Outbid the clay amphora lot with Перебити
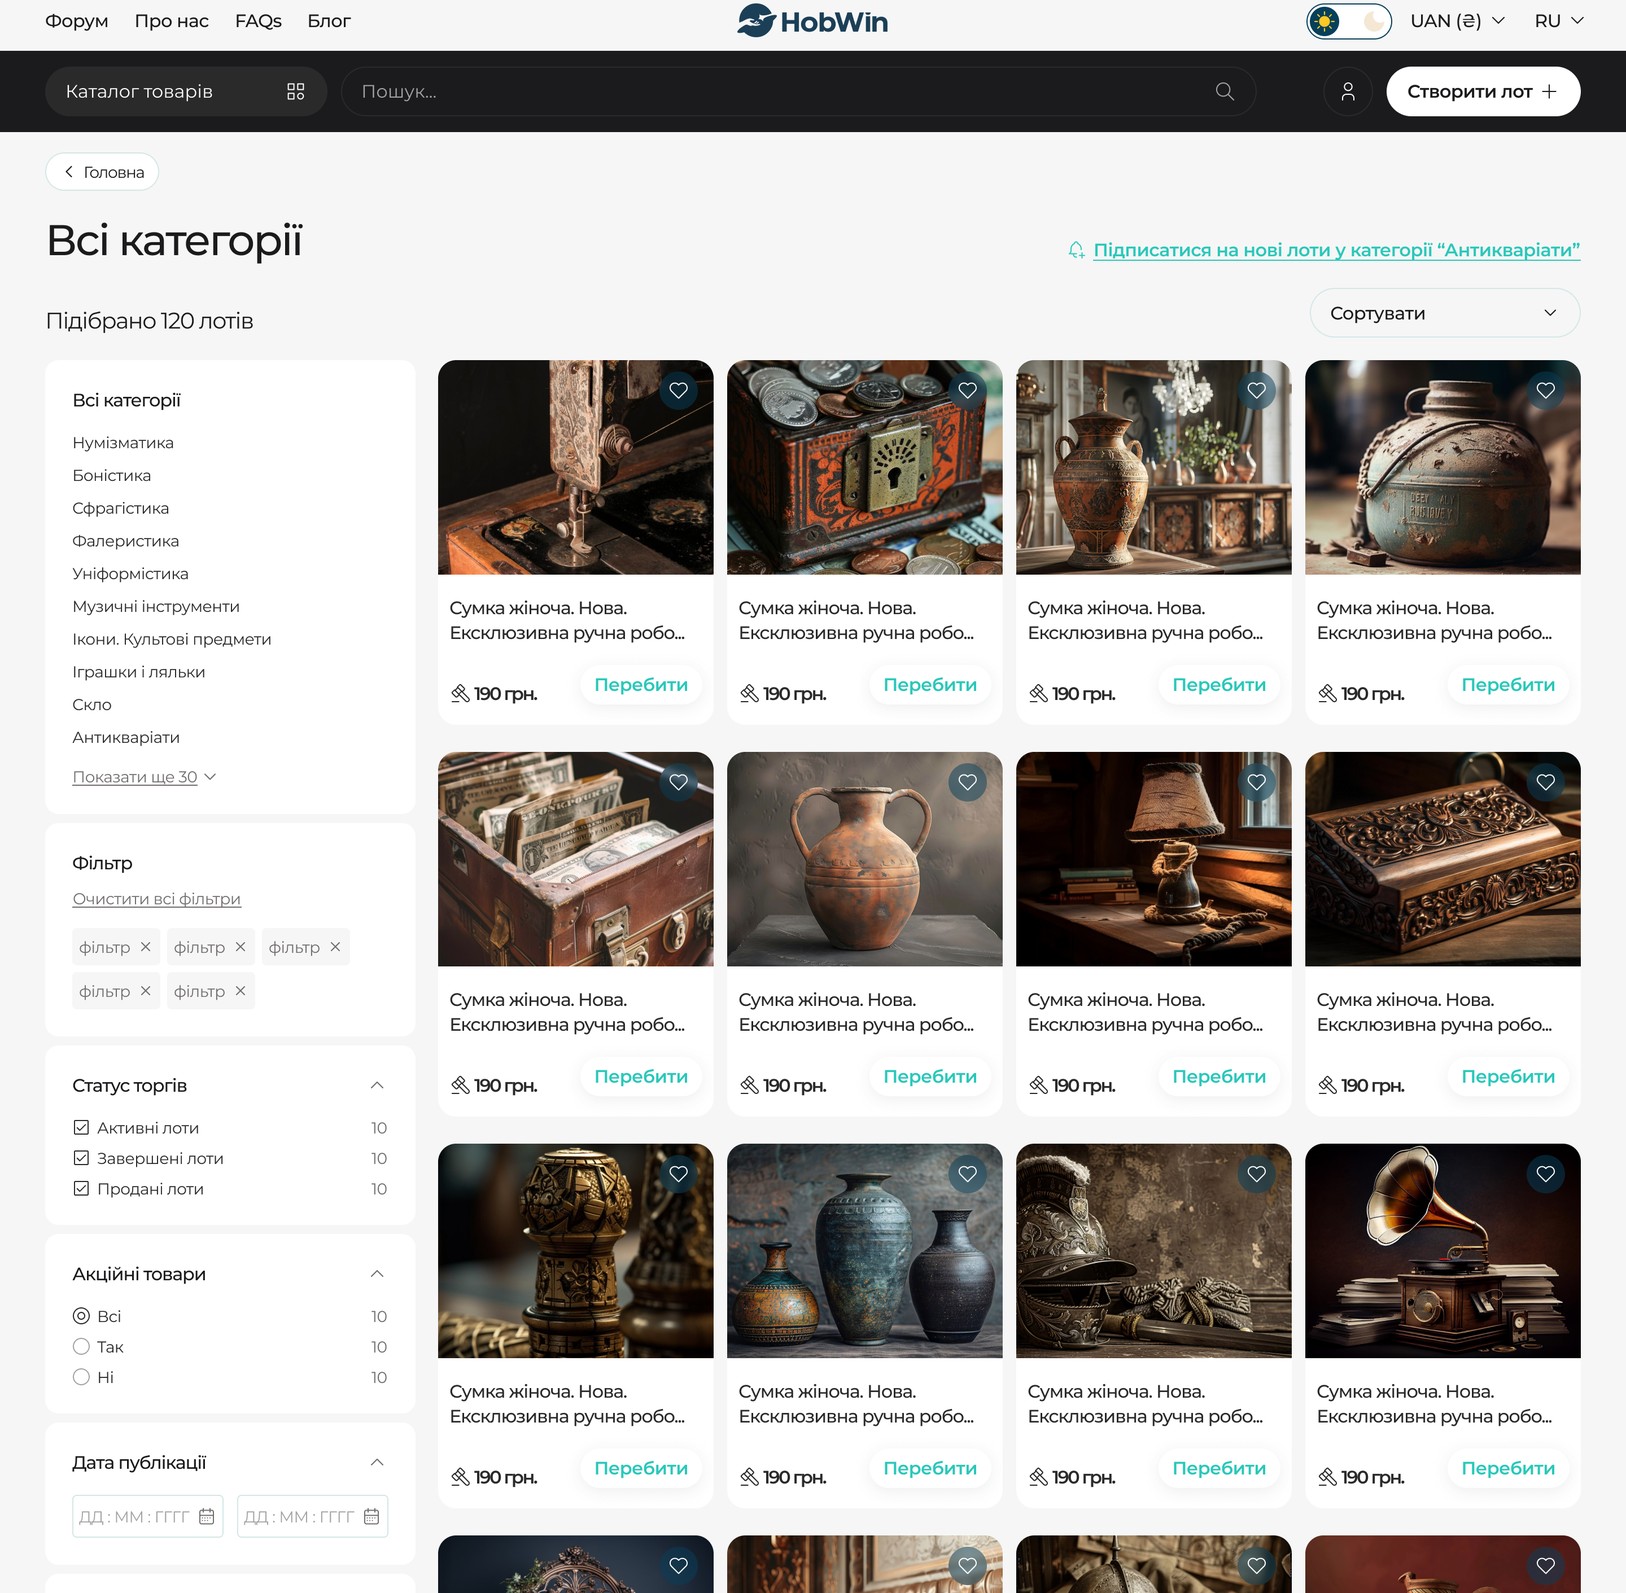 point(930,1077)
